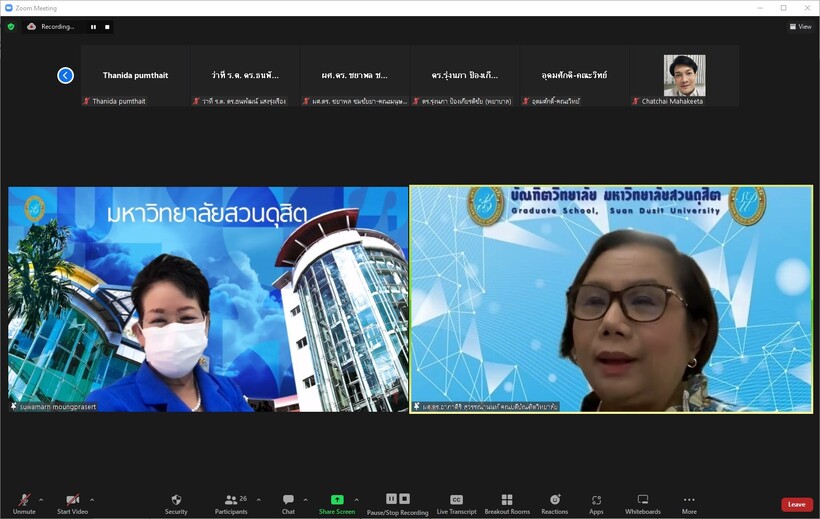Unmute the microphone
Image resolution: width=820 pixels, height=519 pixels.
(x=24, y=501)
